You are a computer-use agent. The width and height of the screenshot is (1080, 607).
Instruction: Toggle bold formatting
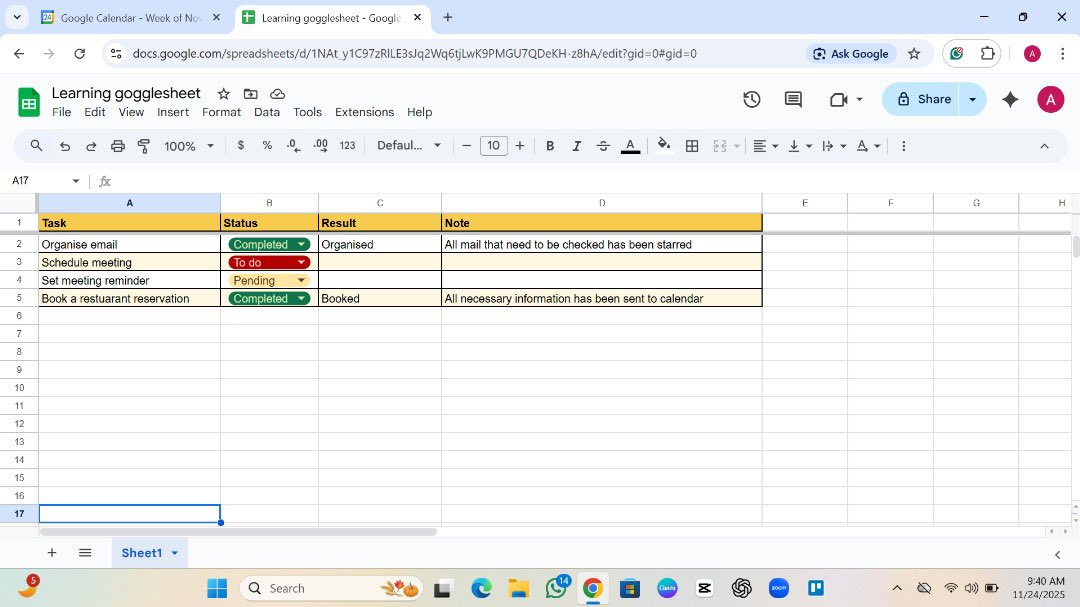point(550,145)
